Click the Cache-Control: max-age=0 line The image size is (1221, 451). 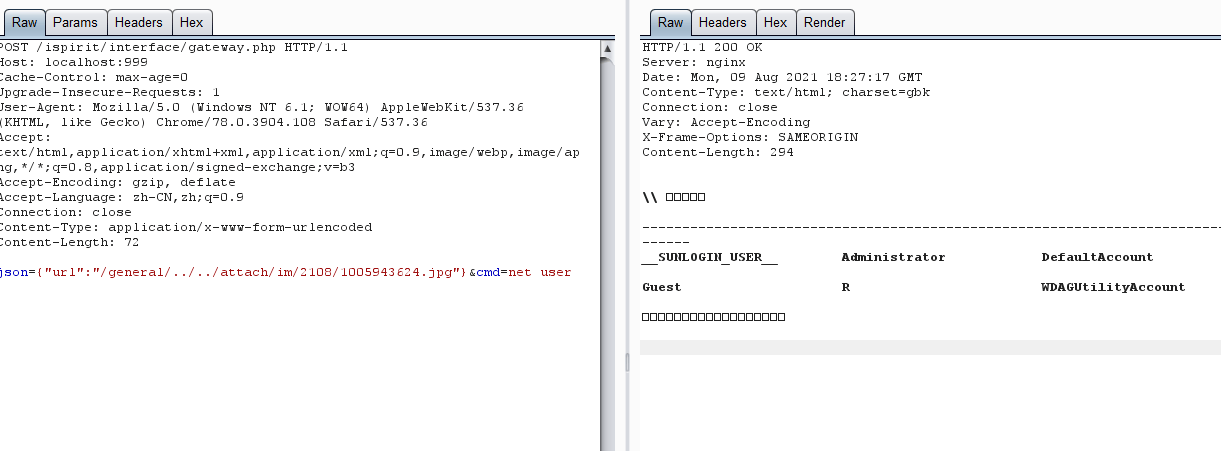tap(94, 77)
